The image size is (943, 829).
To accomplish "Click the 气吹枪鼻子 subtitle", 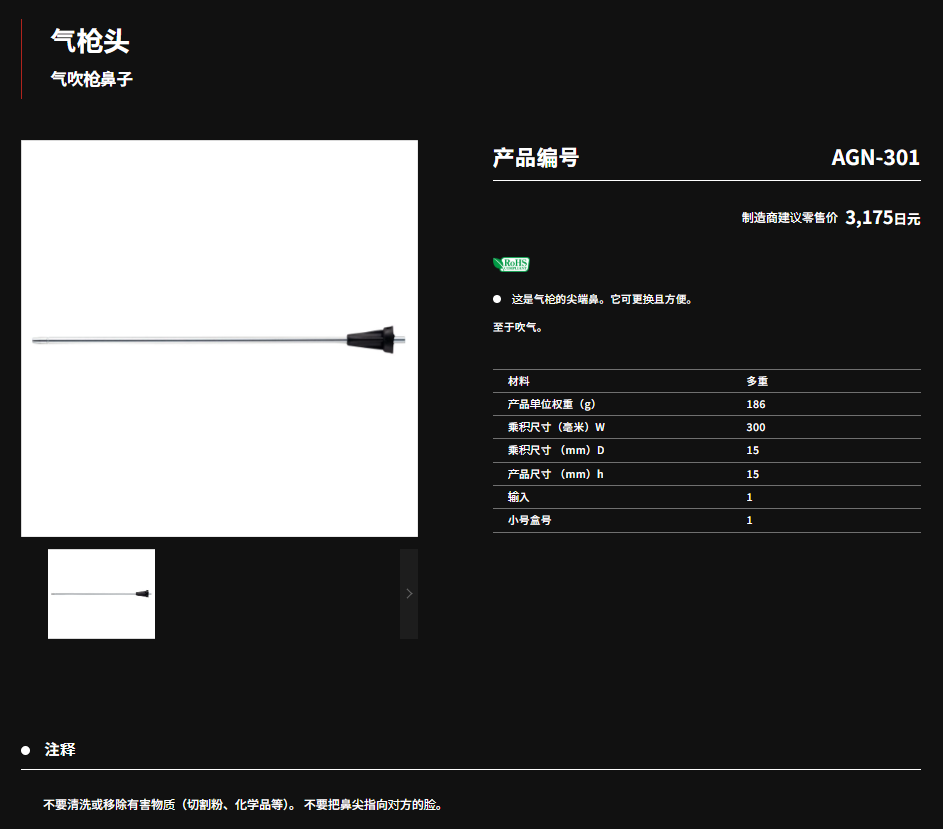I will point(92,79).
